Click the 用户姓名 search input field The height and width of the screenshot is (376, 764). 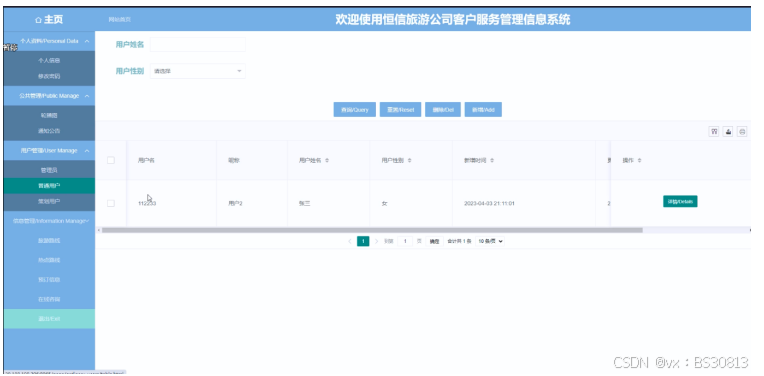coord(197,44)
